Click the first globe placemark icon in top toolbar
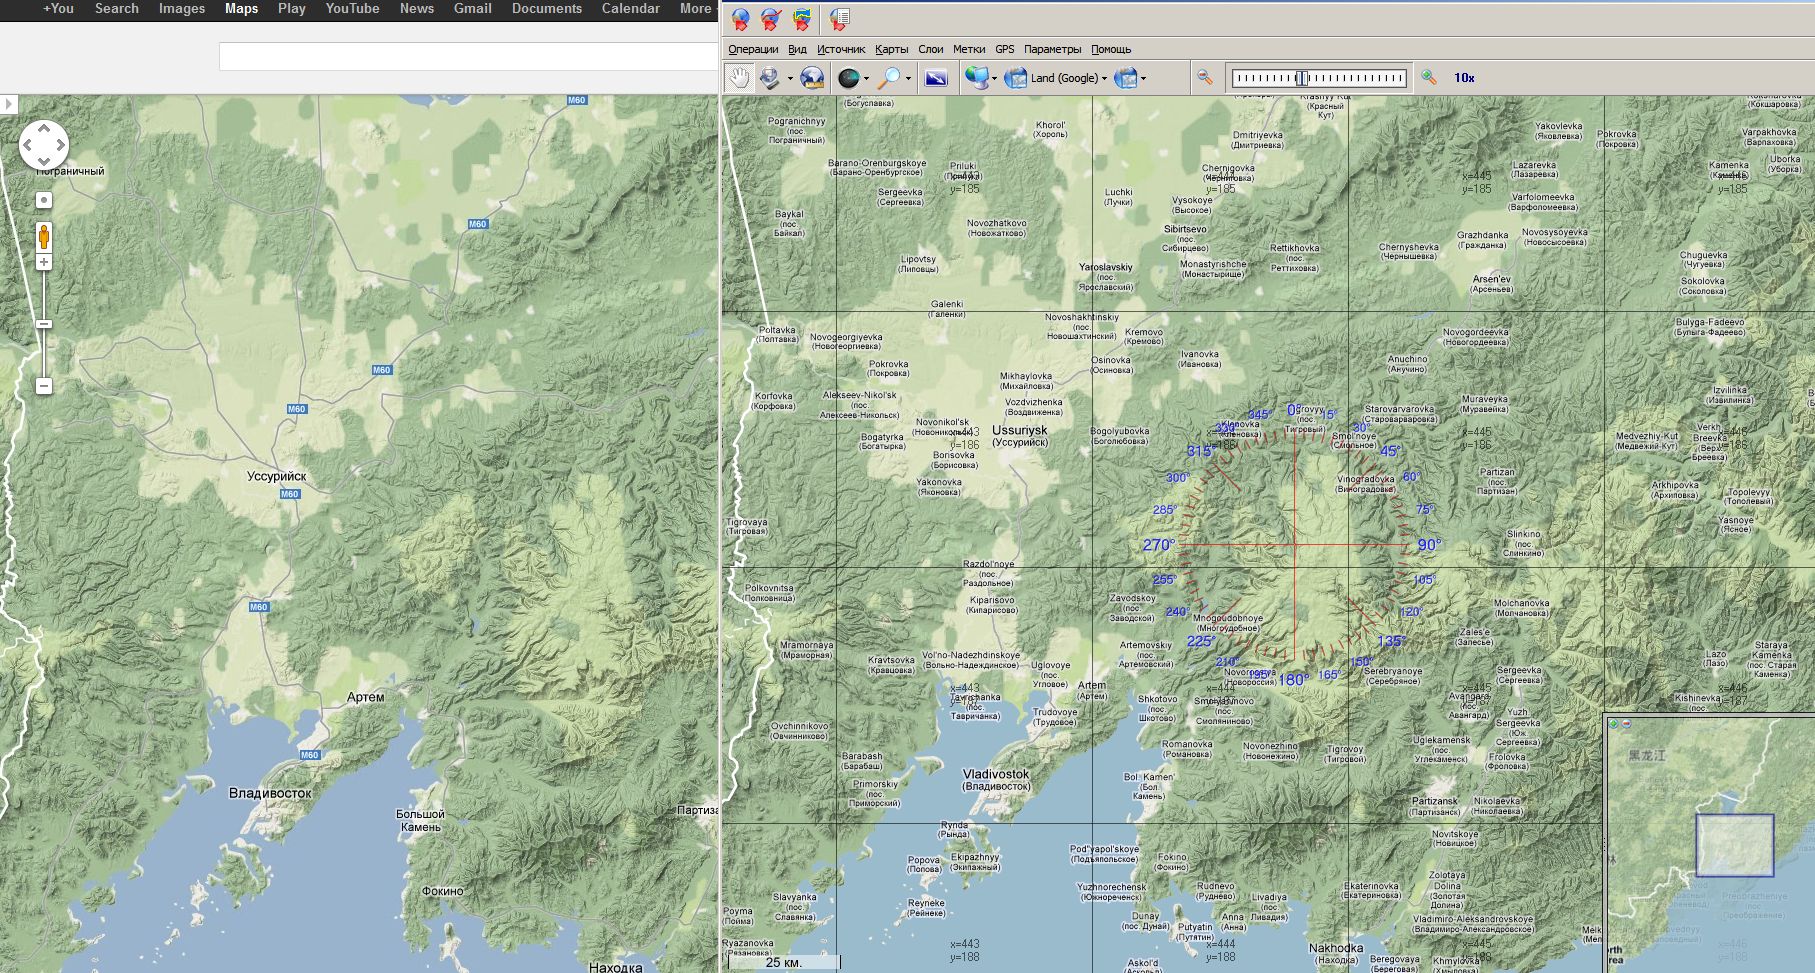The image size is (1815, 973). tap(740, 19)
